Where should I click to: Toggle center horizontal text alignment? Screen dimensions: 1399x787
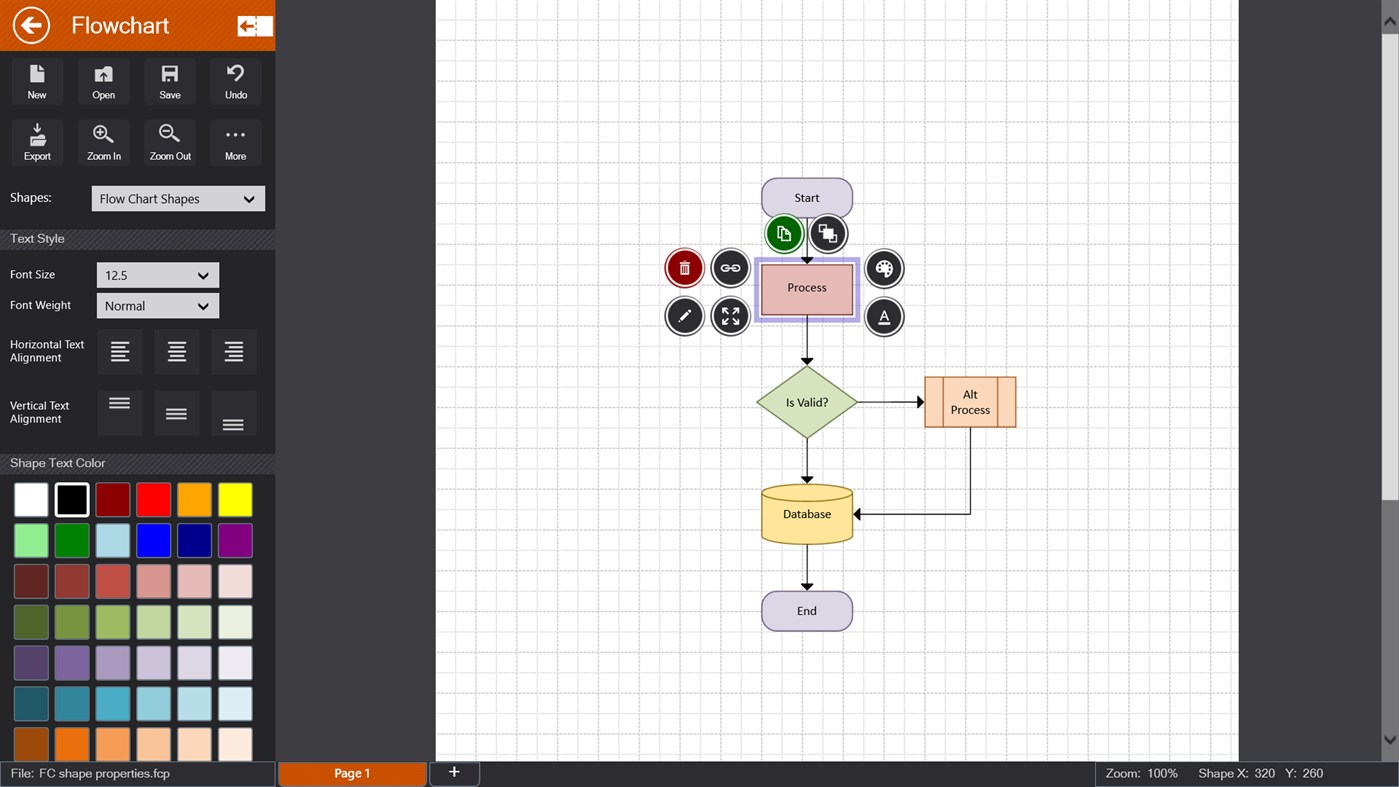click(x=176, y=351)
